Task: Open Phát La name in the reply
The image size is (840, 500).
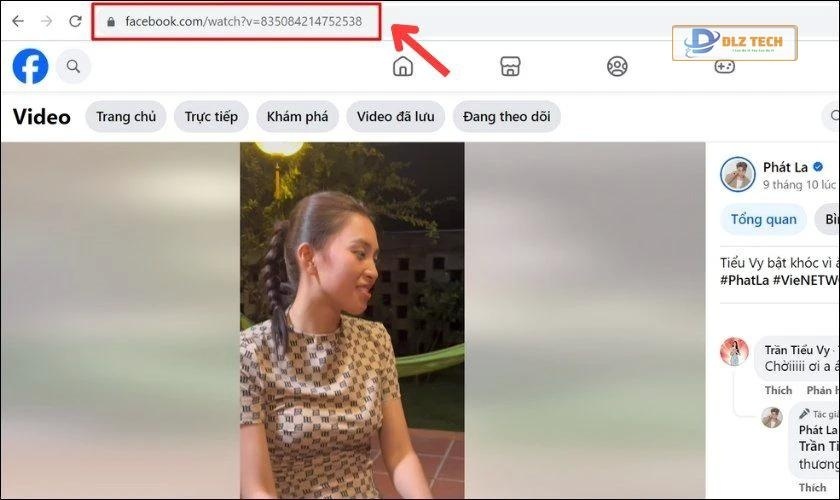Action: click(x=818, y=430)
